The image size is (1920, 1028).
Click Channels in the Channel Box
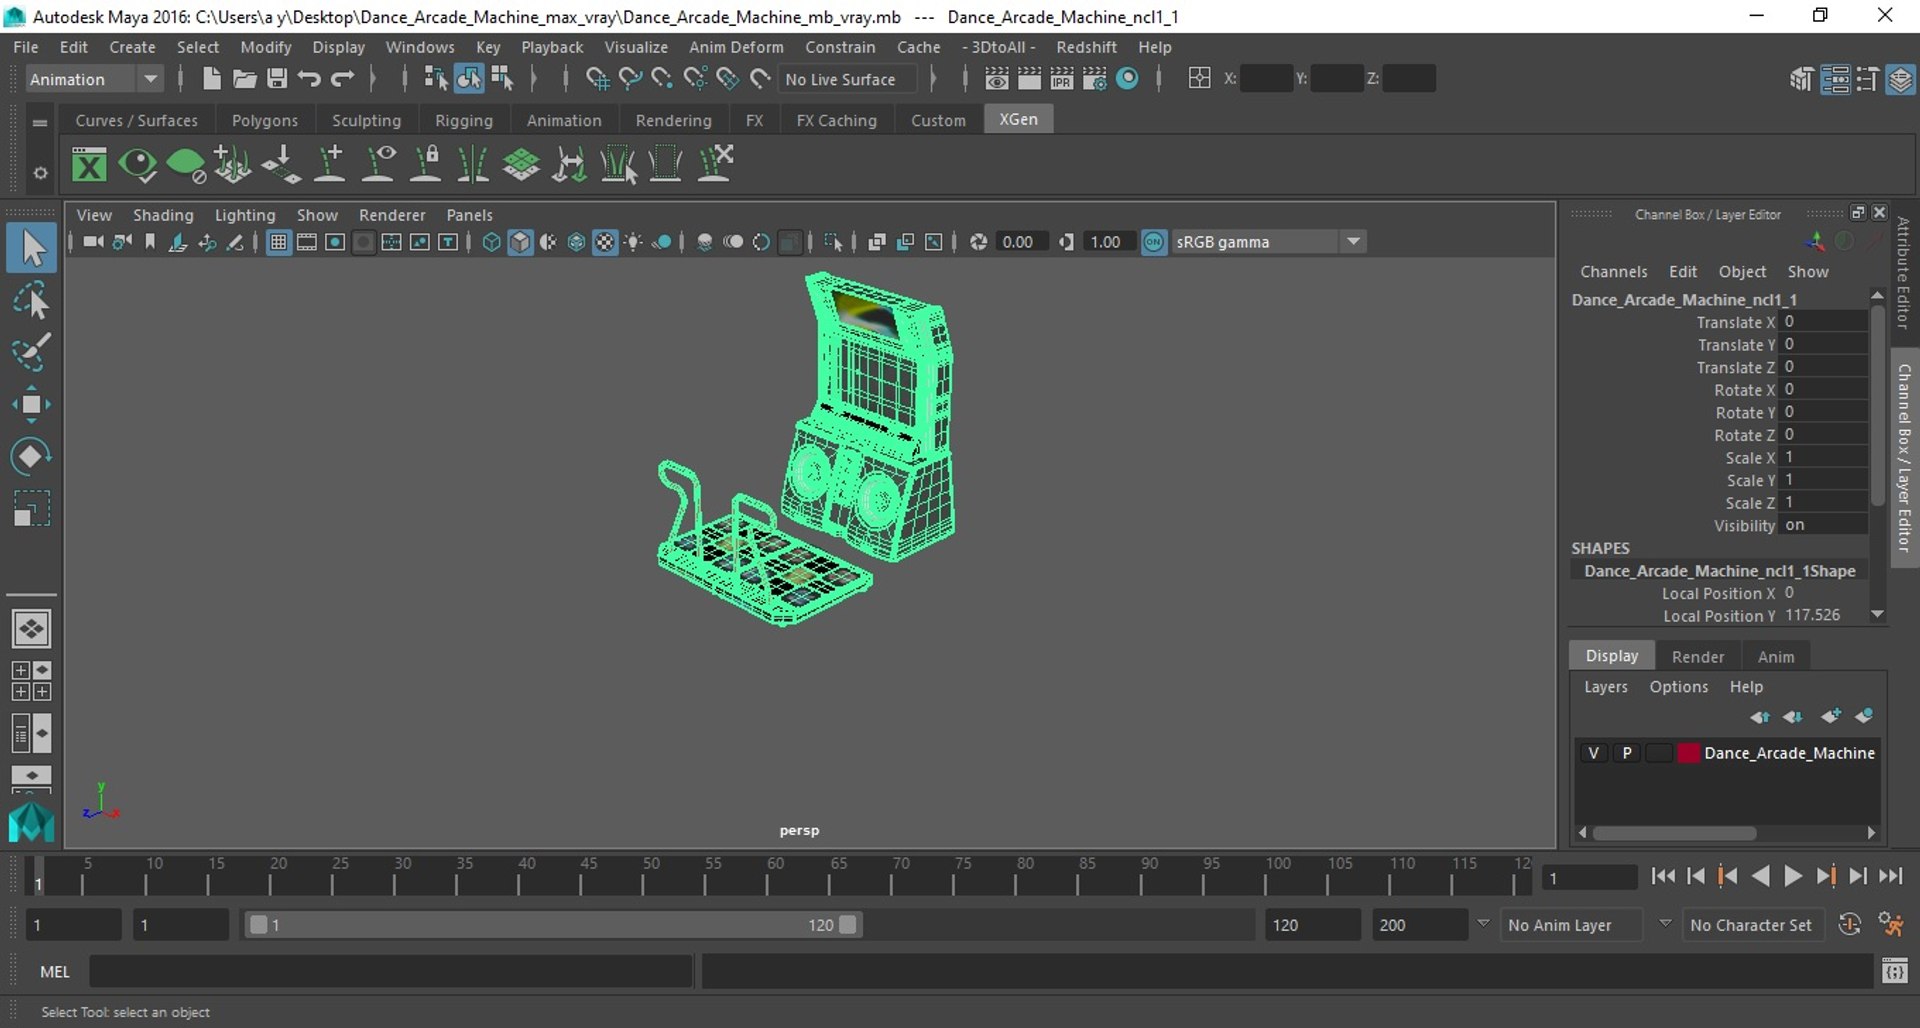[x=1613, y=272]
